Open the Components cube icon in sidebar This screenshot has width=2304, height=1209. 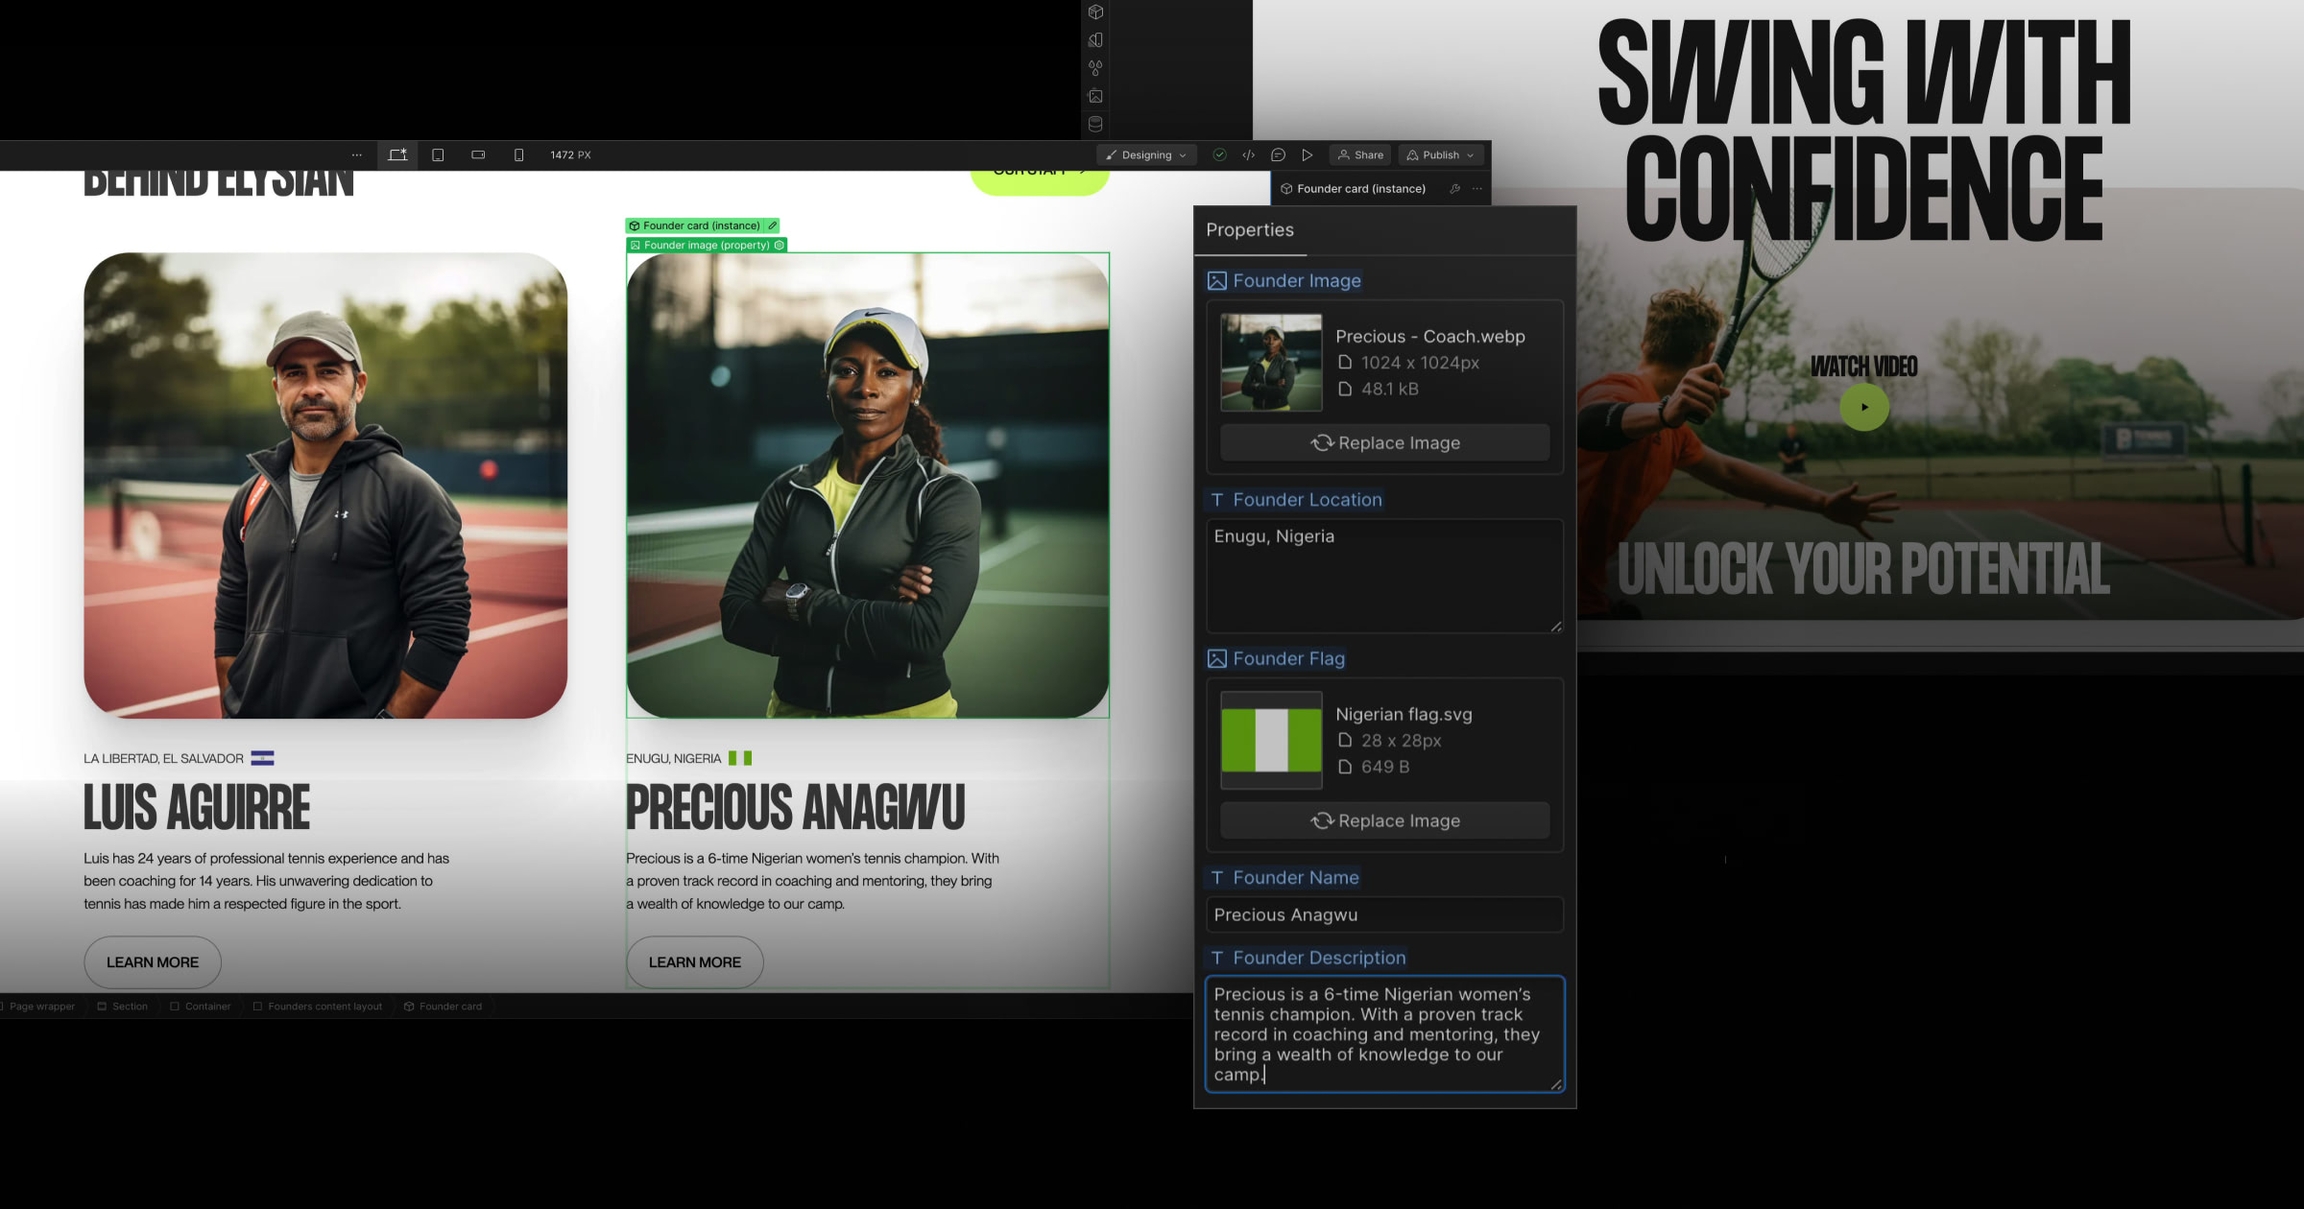tap(1096, 12)
